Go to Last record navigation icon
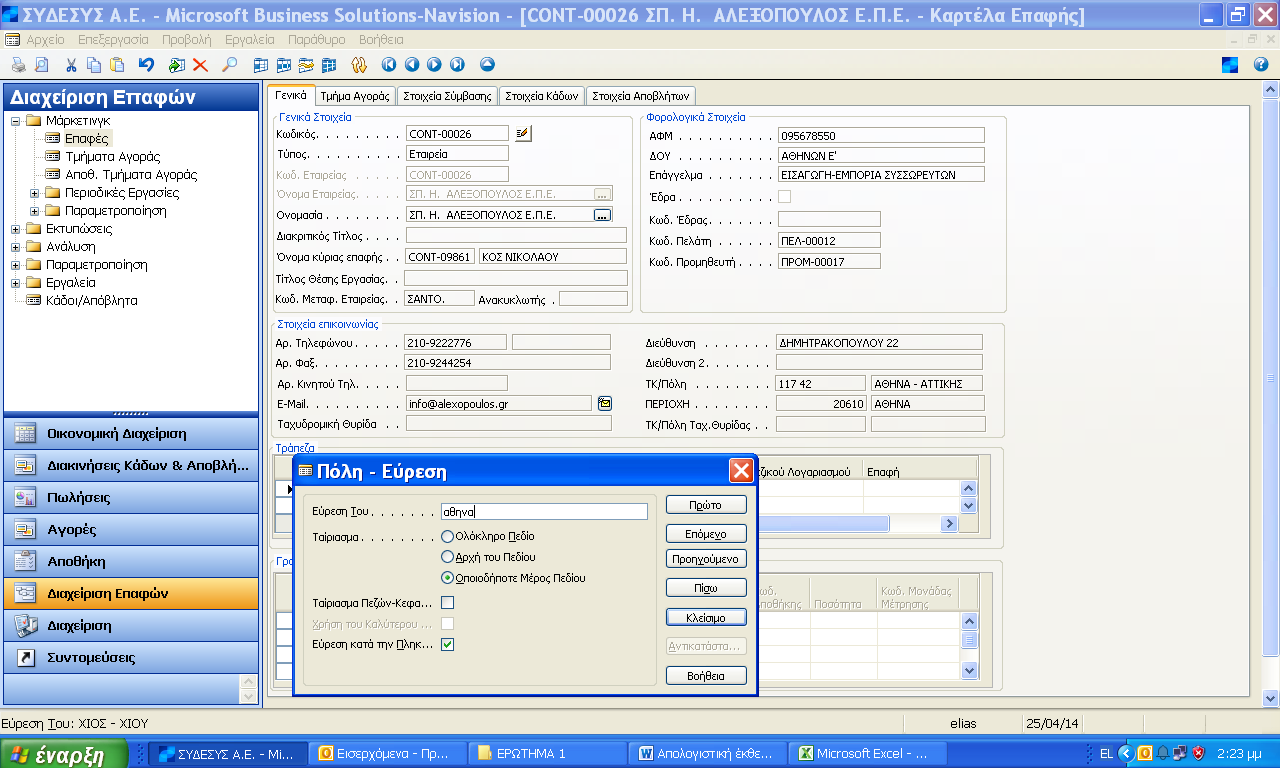1280x768 pixels. coord(457,65)
